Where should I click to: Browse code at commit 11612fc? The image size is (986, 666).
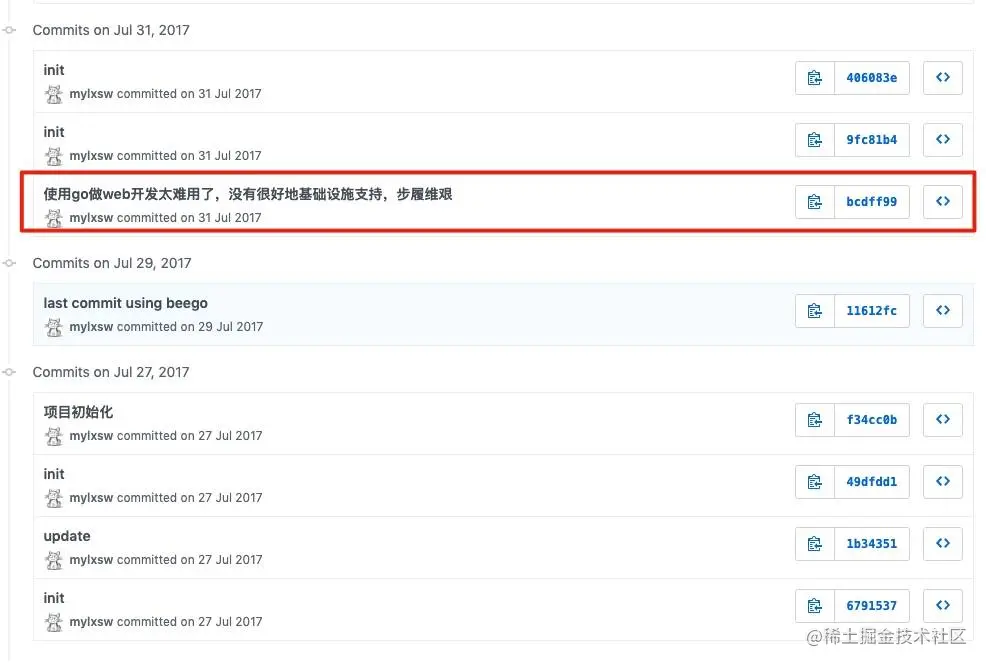tap(943, 311)
